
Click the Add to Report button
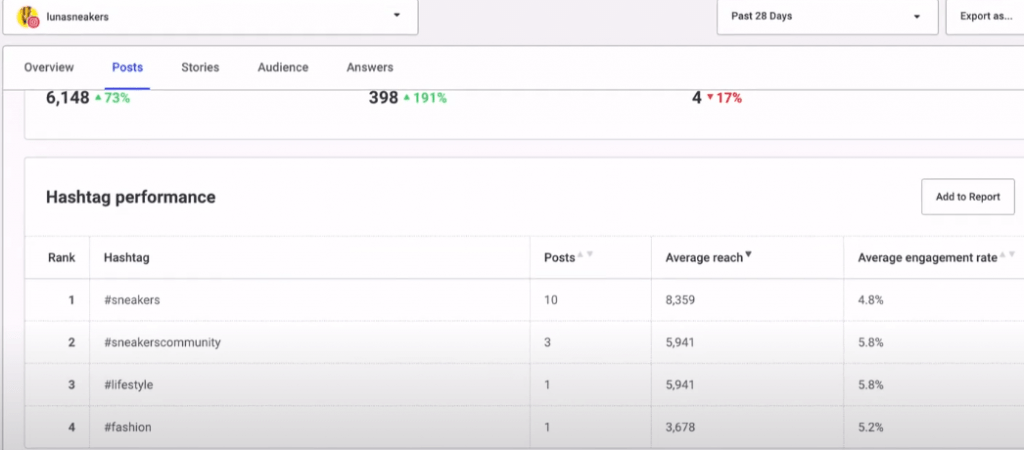click(x=968, y=197)
